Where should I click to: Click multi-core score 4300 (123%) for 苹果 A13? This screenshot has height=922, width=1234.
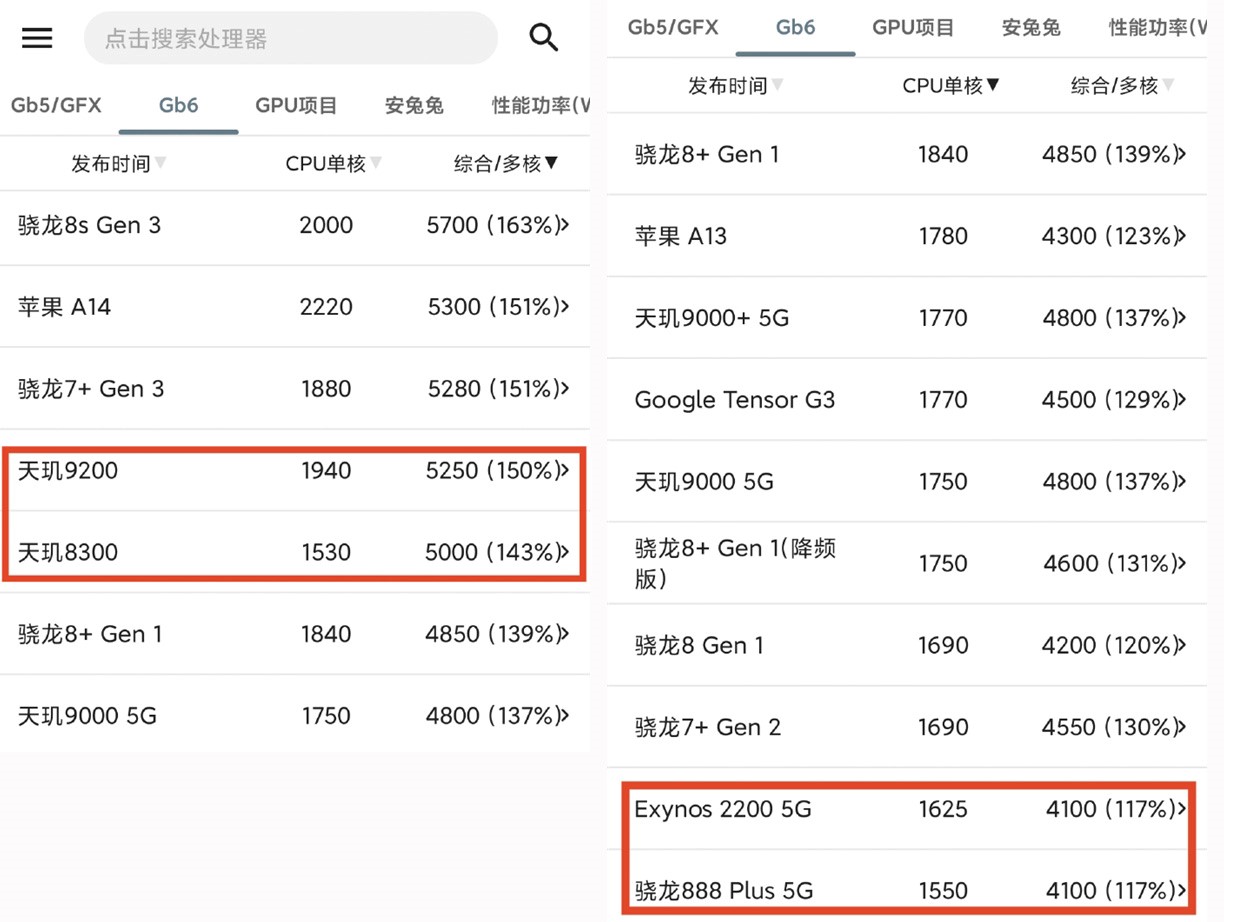click(x=1109, y=236)
